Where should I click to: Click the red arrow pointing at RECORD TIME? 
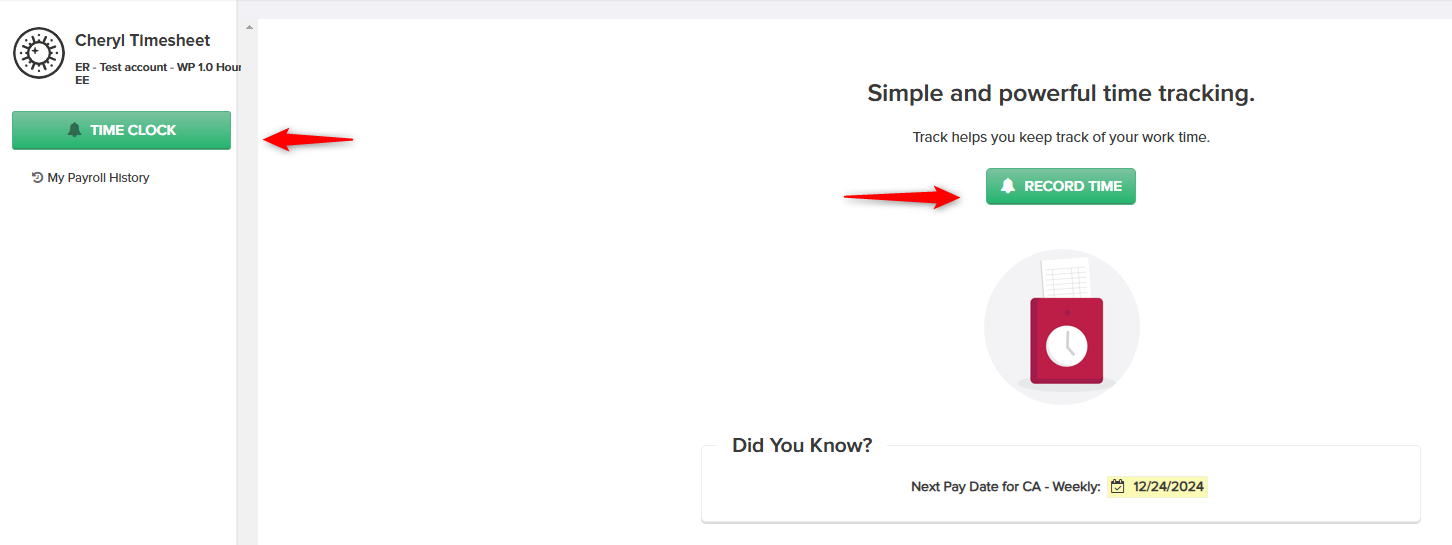[x=902, y=197]
